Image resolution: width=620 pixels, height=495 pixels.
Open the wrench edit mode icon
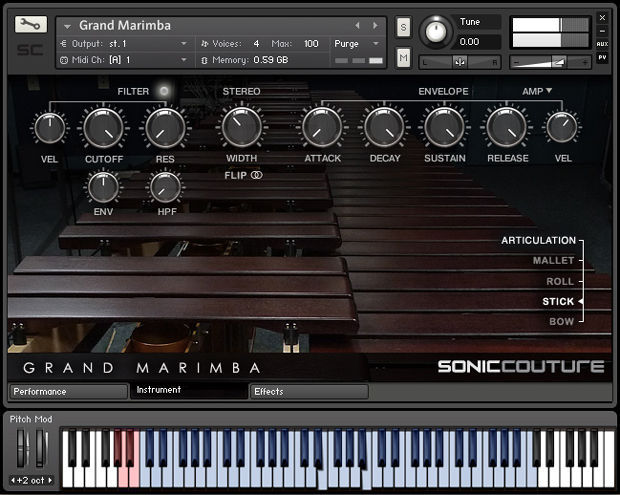[31, 25]
